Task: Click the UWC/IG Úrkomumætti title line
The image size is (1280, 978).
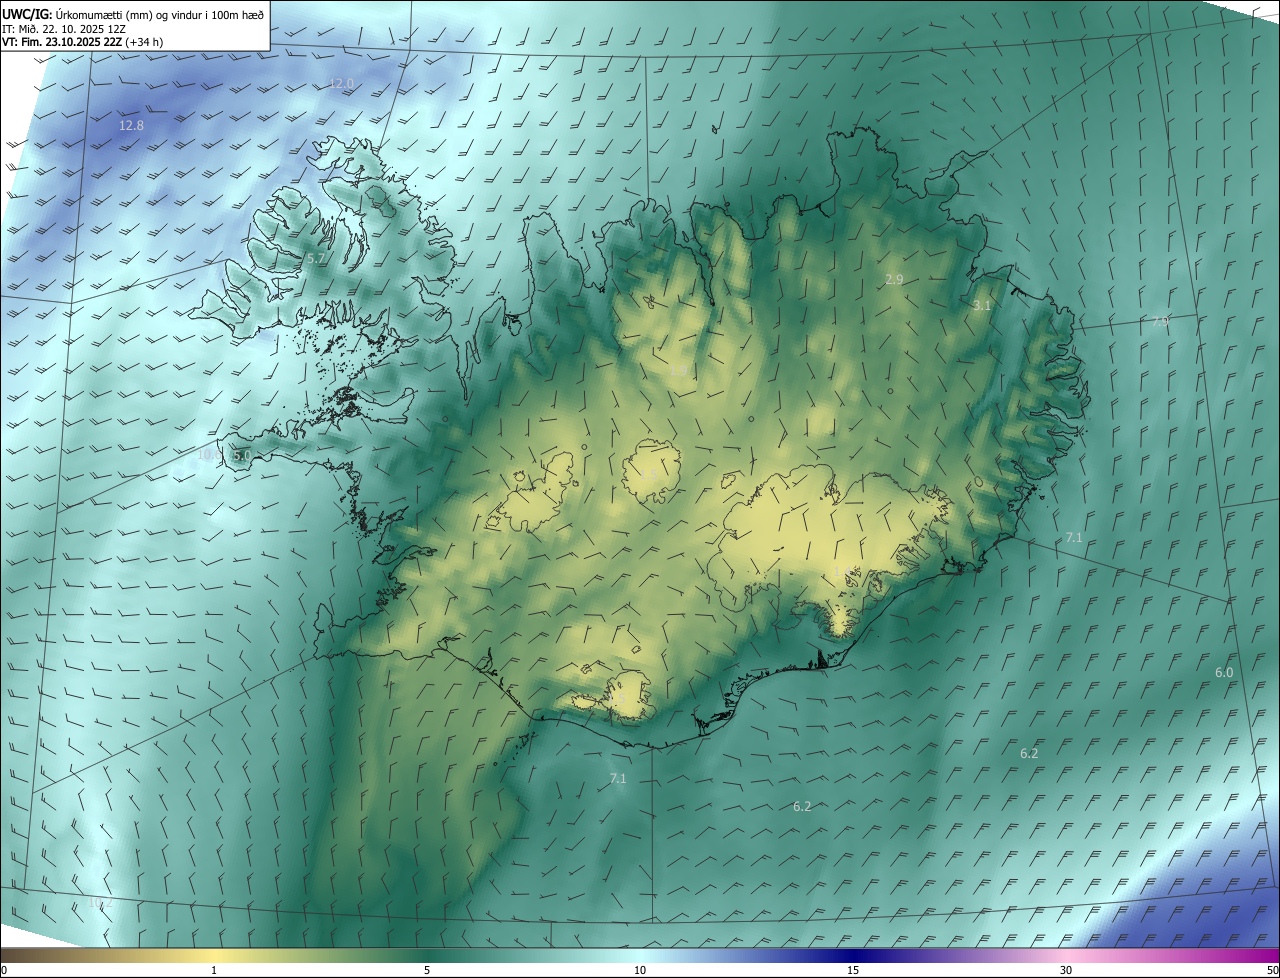Action: pyautogui.click(x=133, y=14)
